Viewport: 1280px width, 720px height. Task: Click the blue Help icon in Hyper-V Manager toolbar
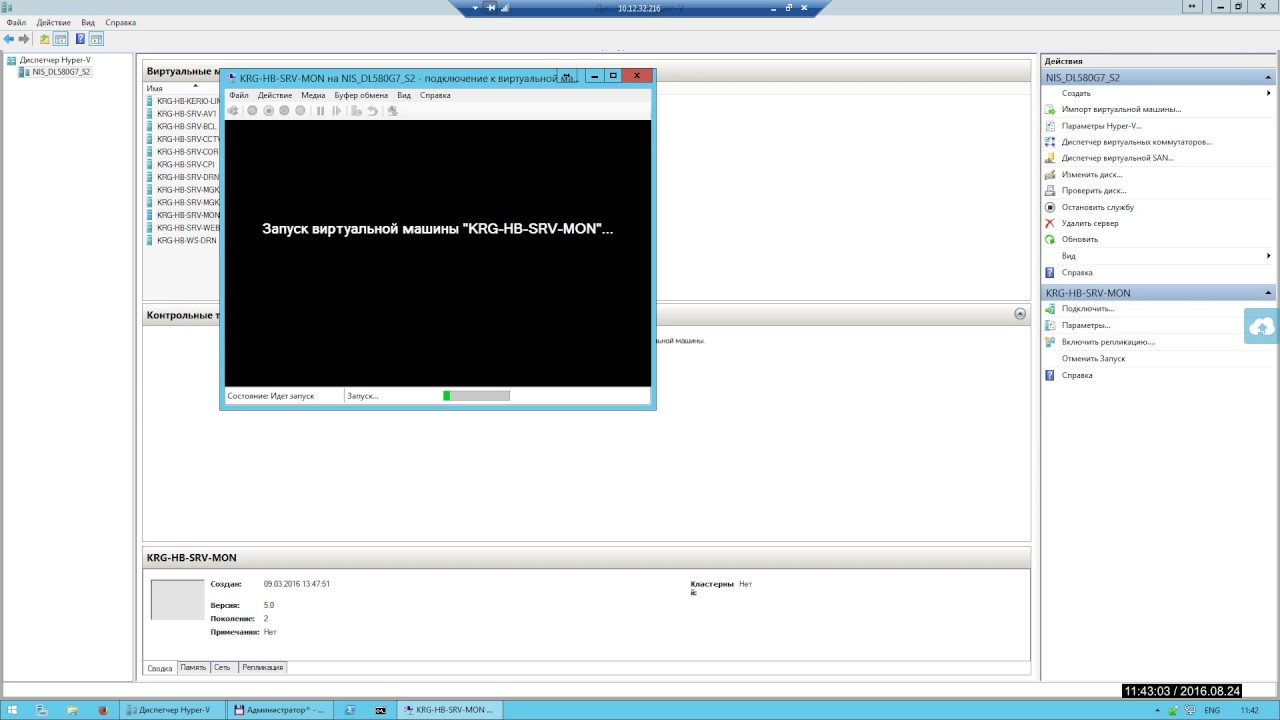coord(79,39)
